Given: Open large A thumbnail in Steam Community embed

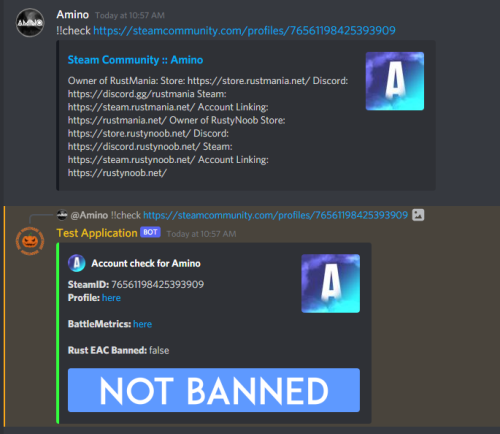Looking at the screenshot, I should (x=395, y=81).
